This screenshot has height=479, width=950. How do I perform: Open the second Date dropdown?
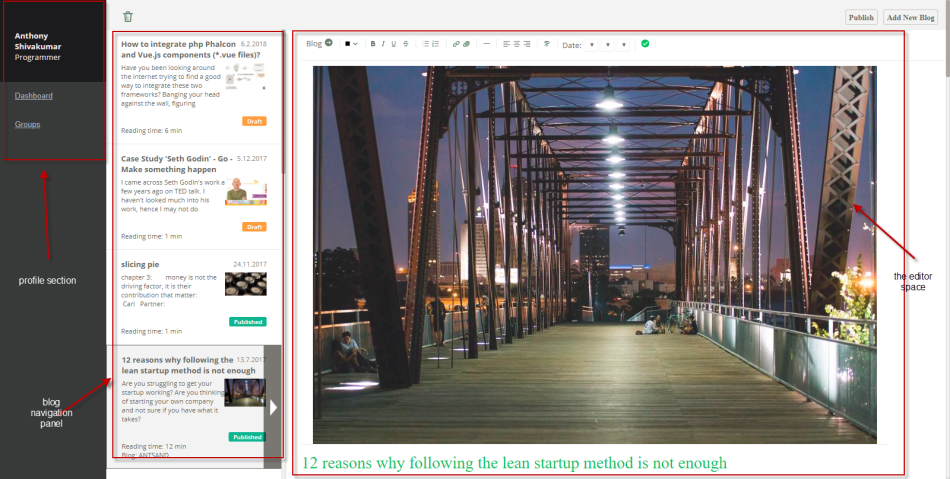click(x=607, y=45)
